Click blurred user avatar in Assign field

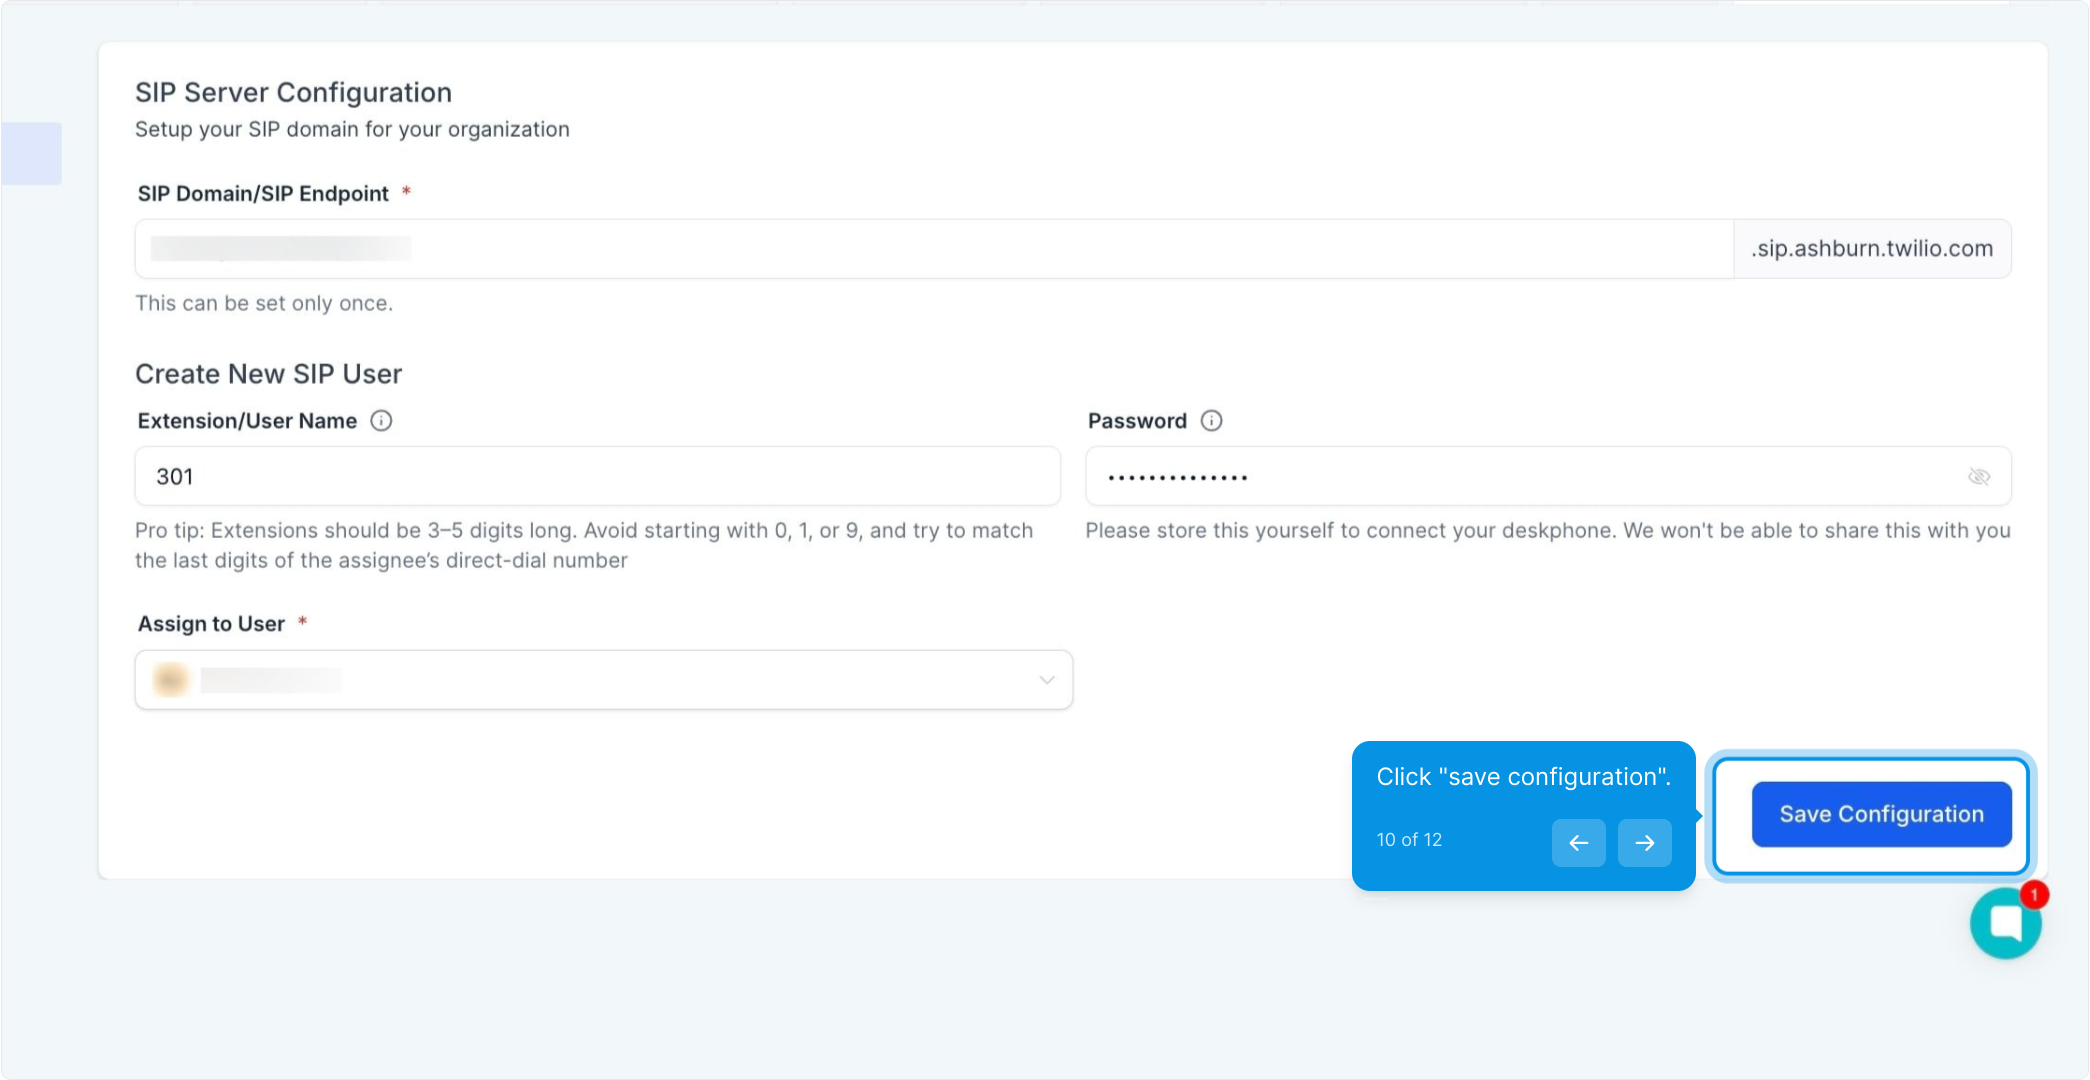(x=171, y=680)
